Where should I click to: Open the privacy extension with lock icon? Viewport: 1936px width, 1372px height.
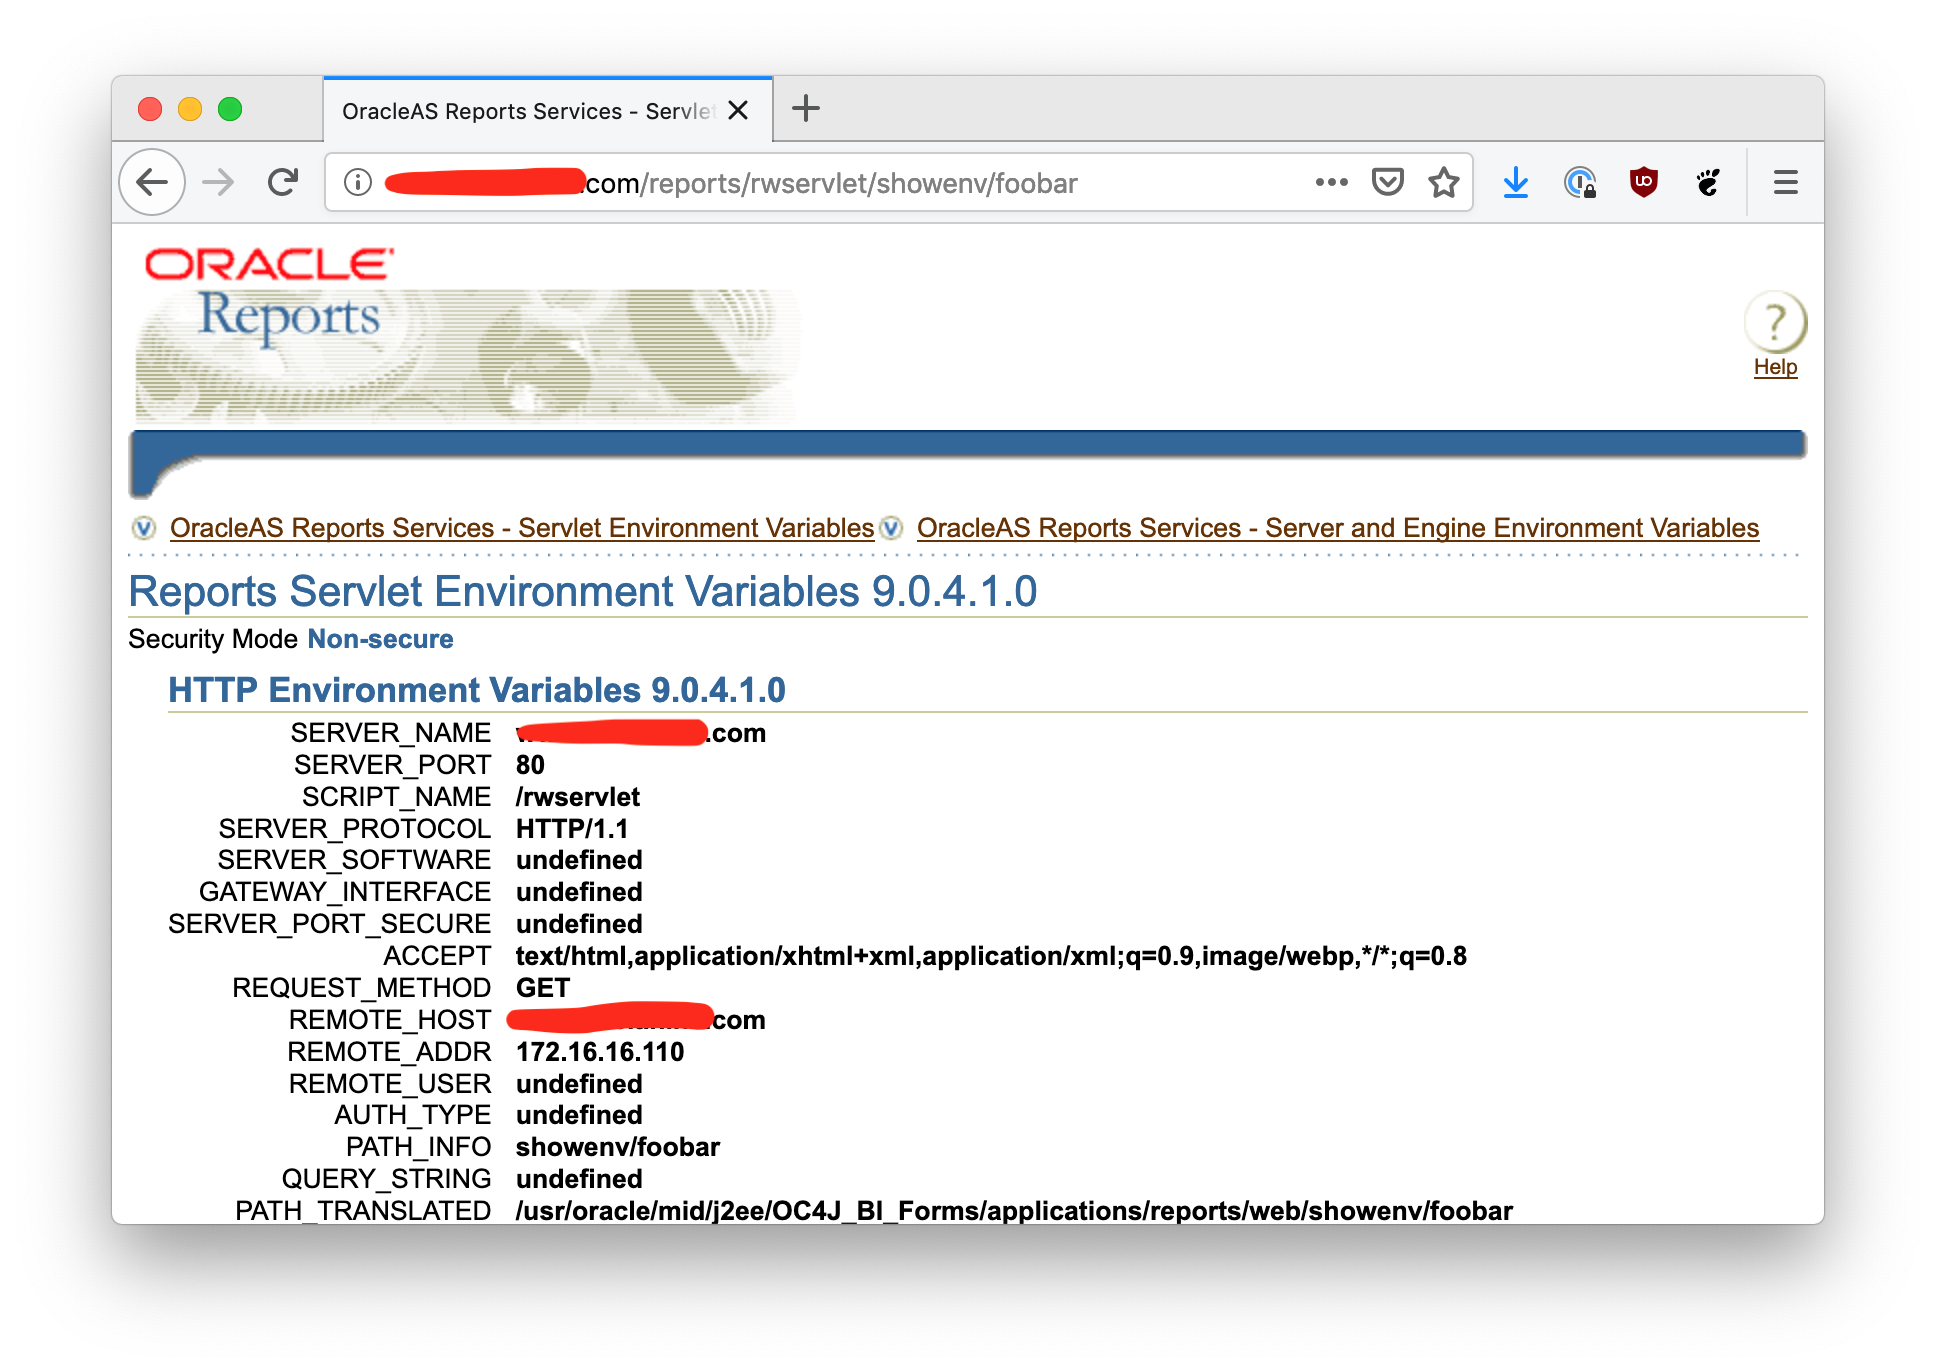[x=1580, y=182]
